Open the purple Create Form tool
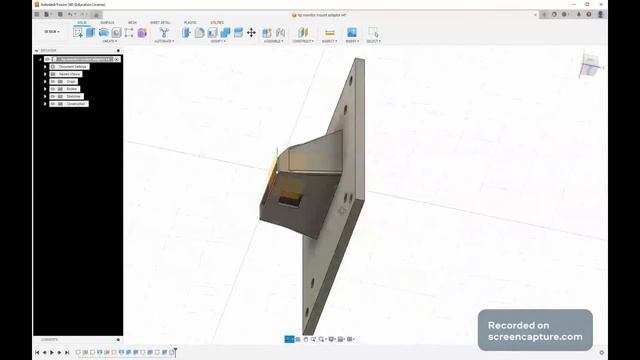The image size is (640, 360). pyautogui.click(x=142, y=32)
